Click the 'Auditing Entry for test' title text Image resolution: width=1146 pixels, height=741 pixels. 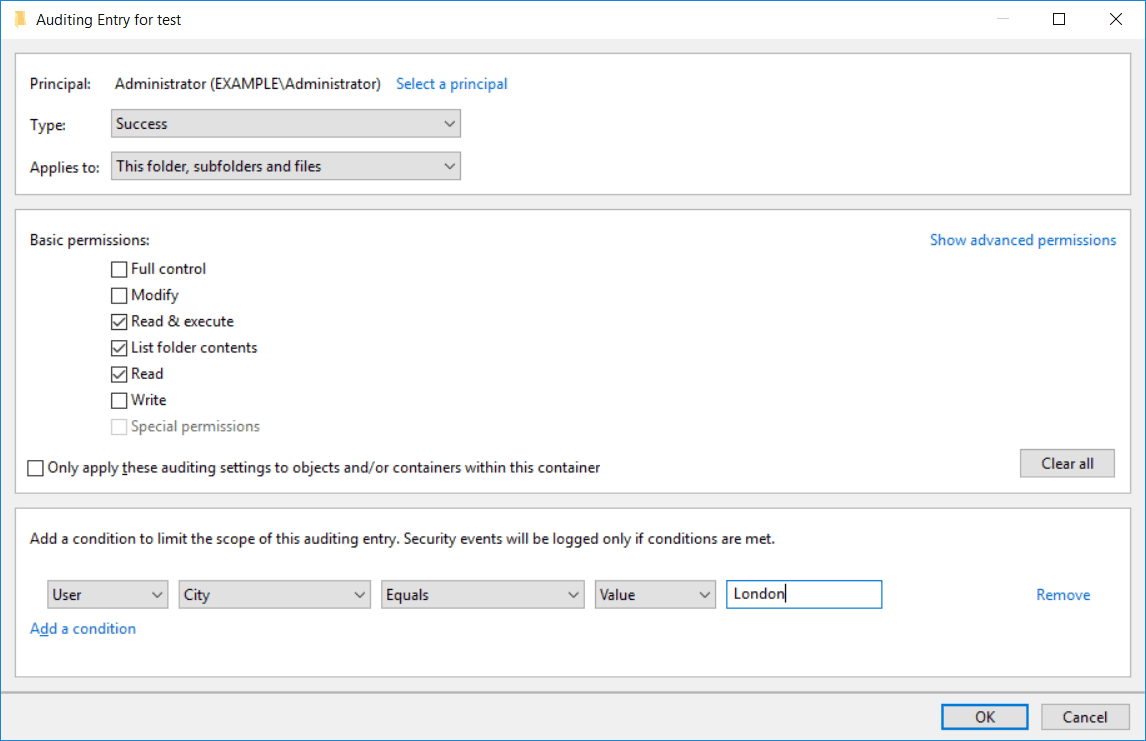tap(108, 20)
